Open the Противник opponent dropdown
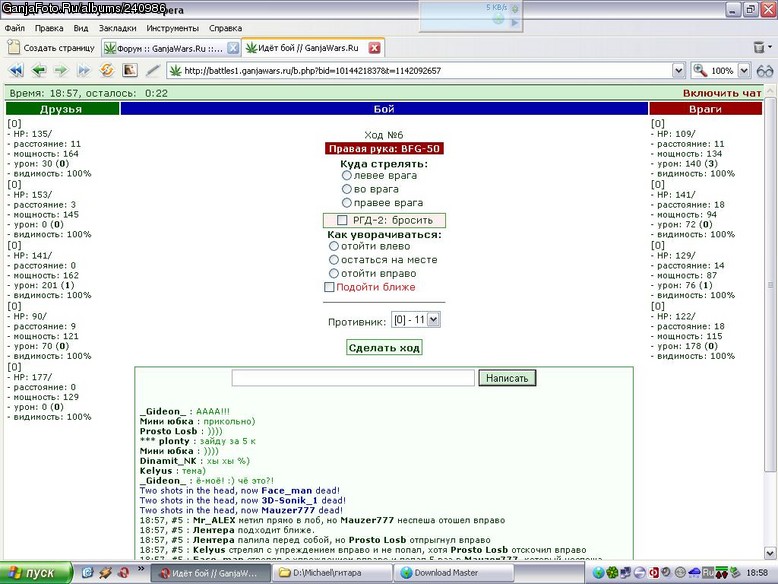Screen dimensions: 778x584 tap(416, 320)
